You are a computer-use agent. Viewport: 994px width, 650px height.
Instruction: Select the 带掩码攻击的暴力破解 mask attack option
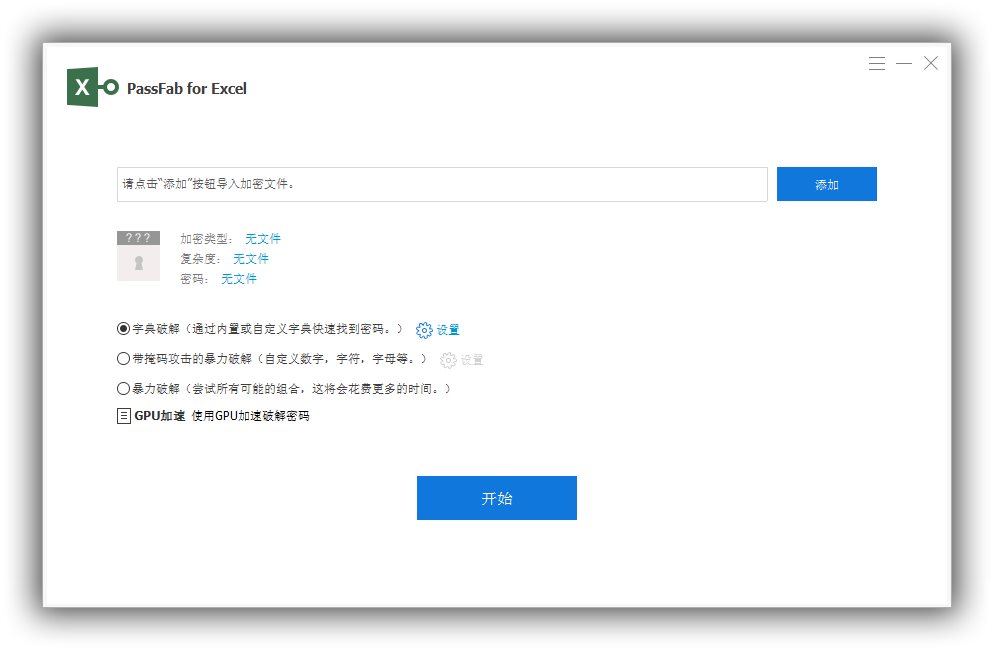click(123, 360)
